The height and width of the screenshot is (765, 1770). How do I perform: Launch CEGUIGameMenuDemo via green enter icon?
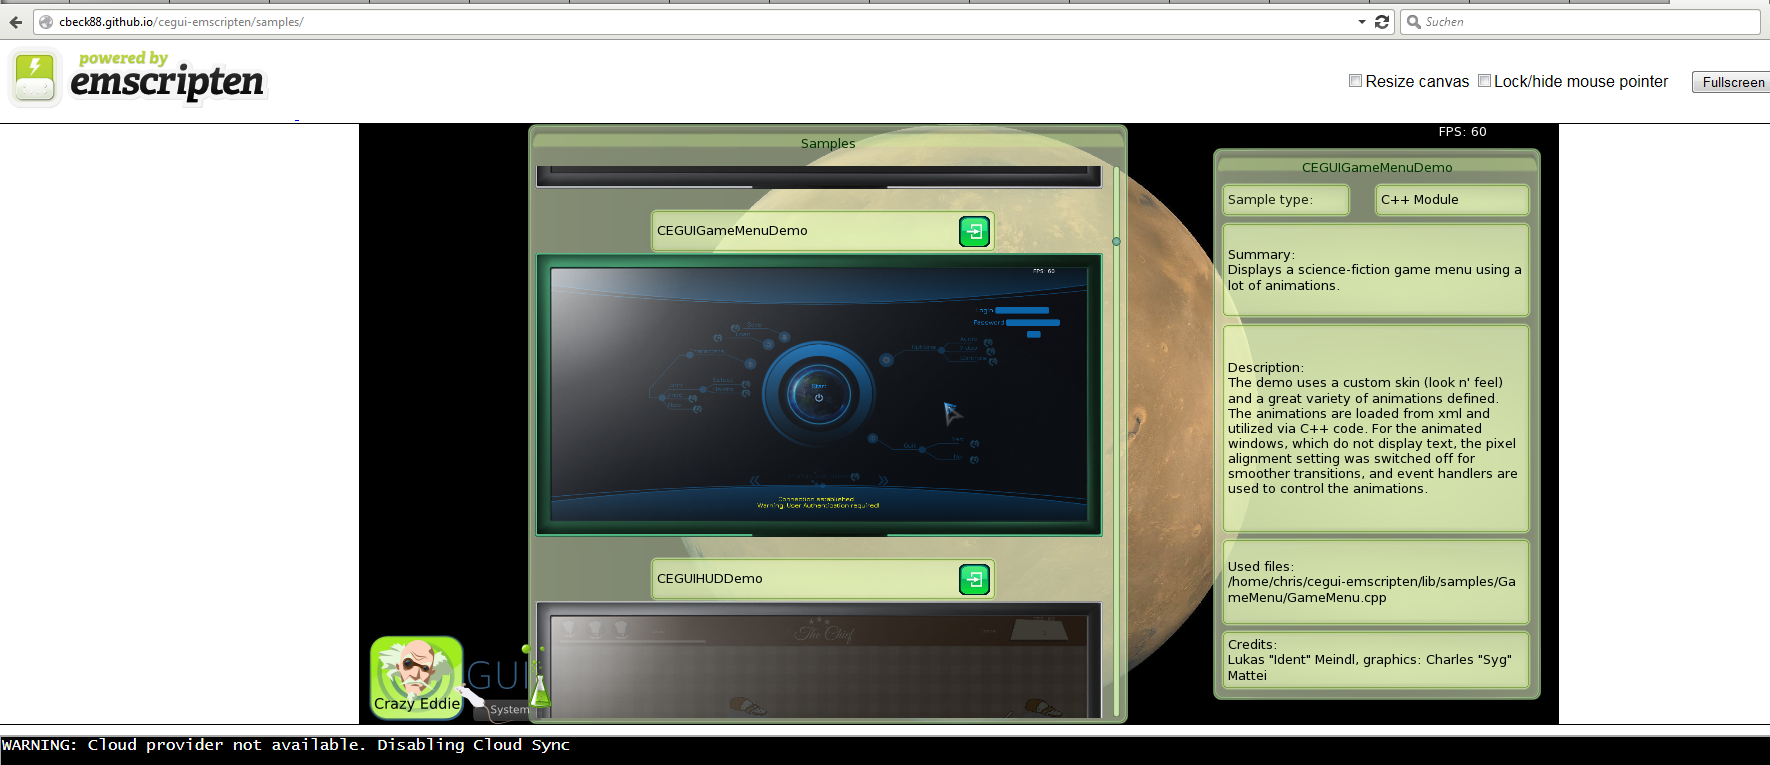click(x=974, y=231)
